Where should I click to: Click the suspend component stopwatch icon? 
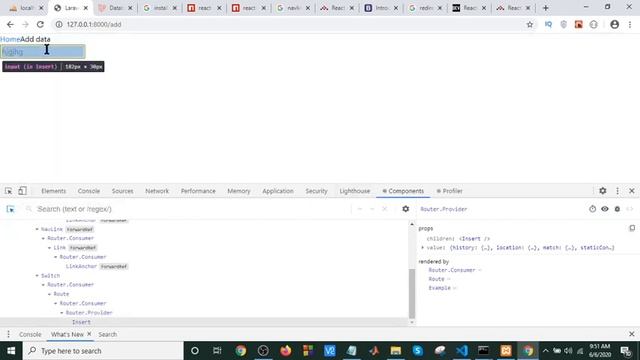coord(592,209)
